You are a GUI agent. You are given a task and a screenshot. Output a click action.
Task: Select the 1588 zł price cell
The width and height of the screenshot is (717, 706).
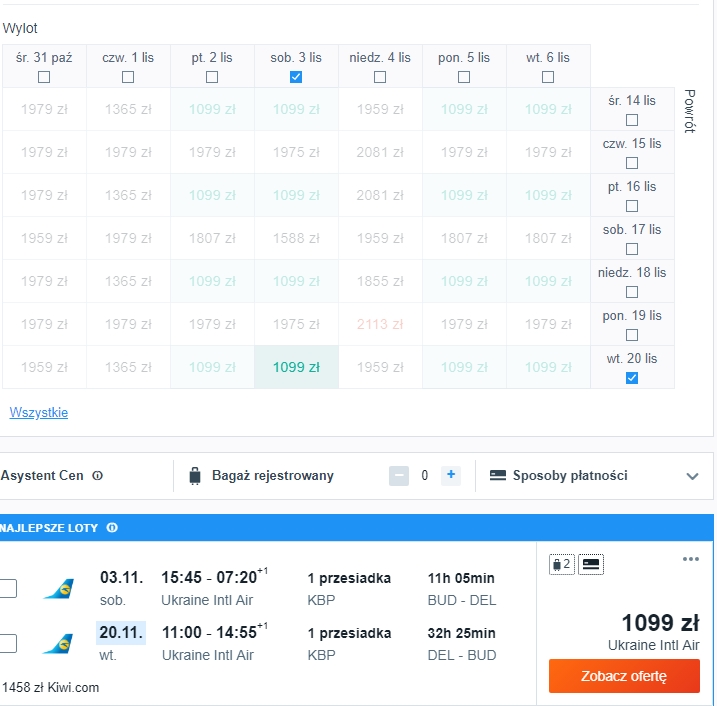click(x=296, y=238)
